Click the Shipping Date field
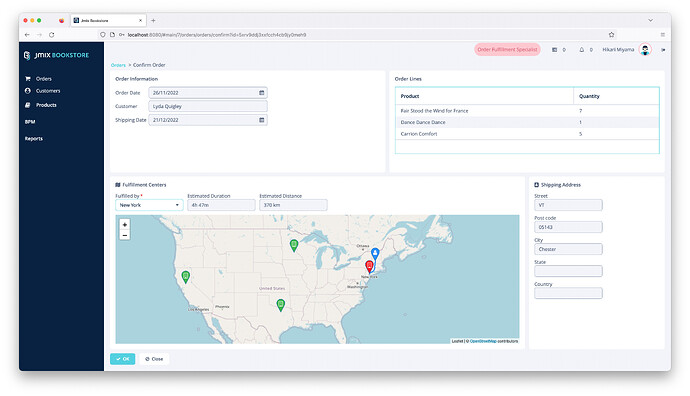690x396 pixels. pyautogui.click(x=208, y=120)
